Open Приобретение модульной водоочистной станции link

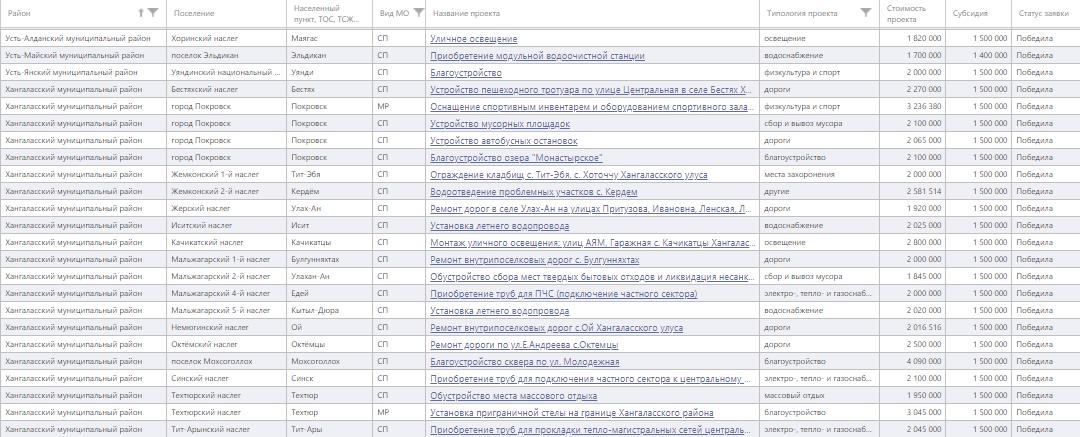point(537,56)
